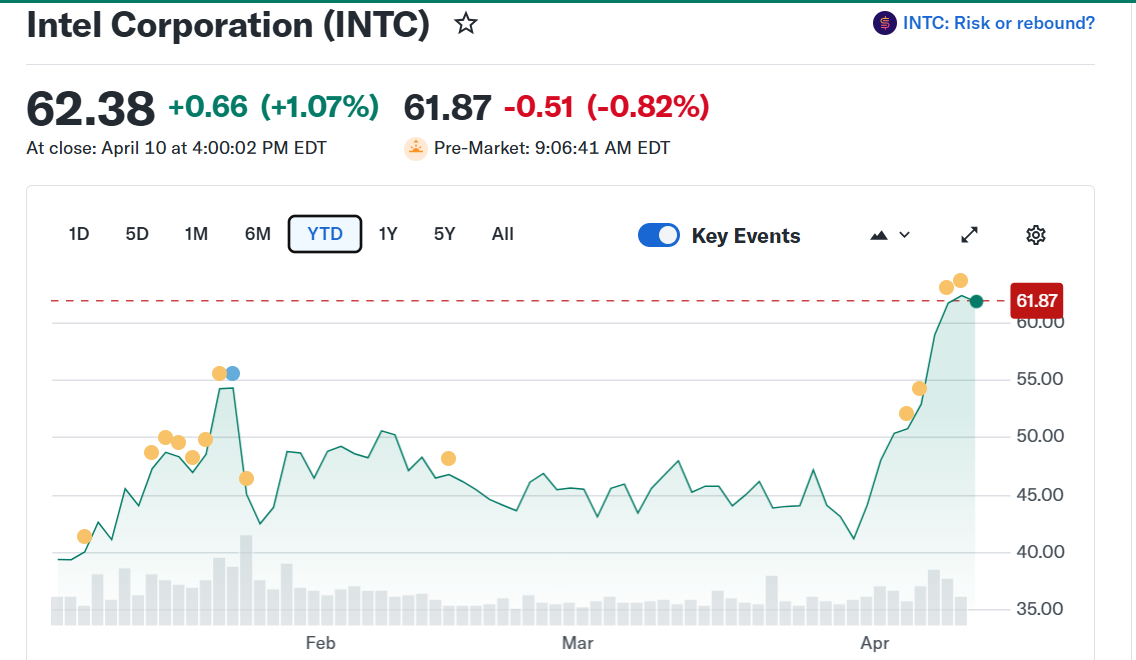Open chart settings gear icon
The height and width of the screenshot is (660, 1136).
(x=1036, y=235)
